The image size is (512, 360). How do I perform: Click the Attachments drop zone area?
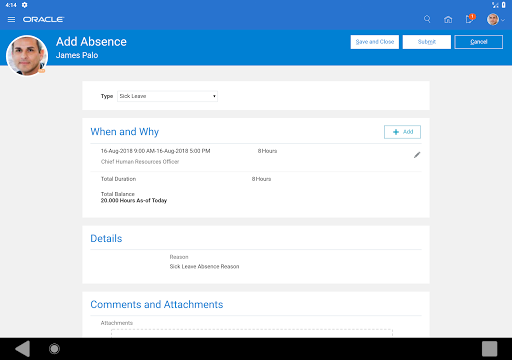tap(252, 333)
